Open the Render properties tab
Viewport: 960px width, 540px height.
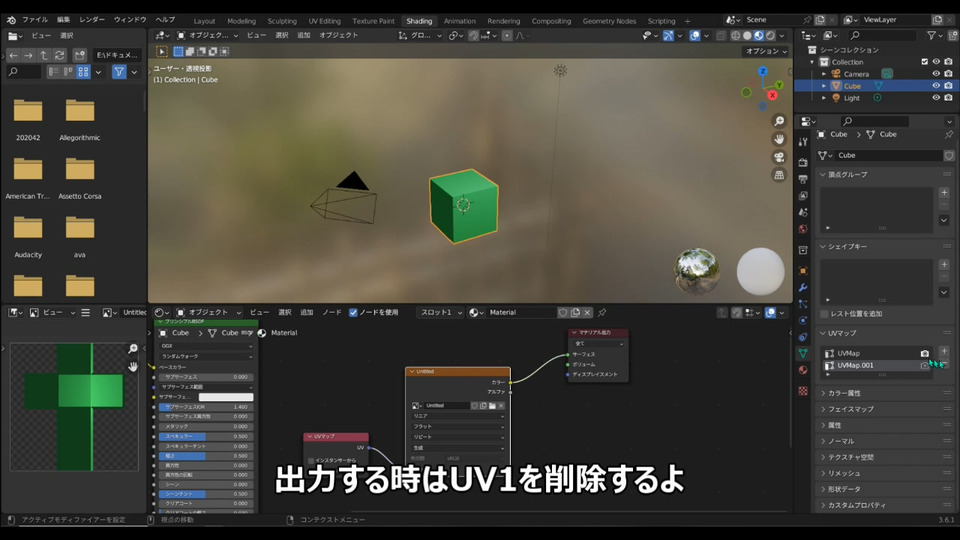click(803, 162)
